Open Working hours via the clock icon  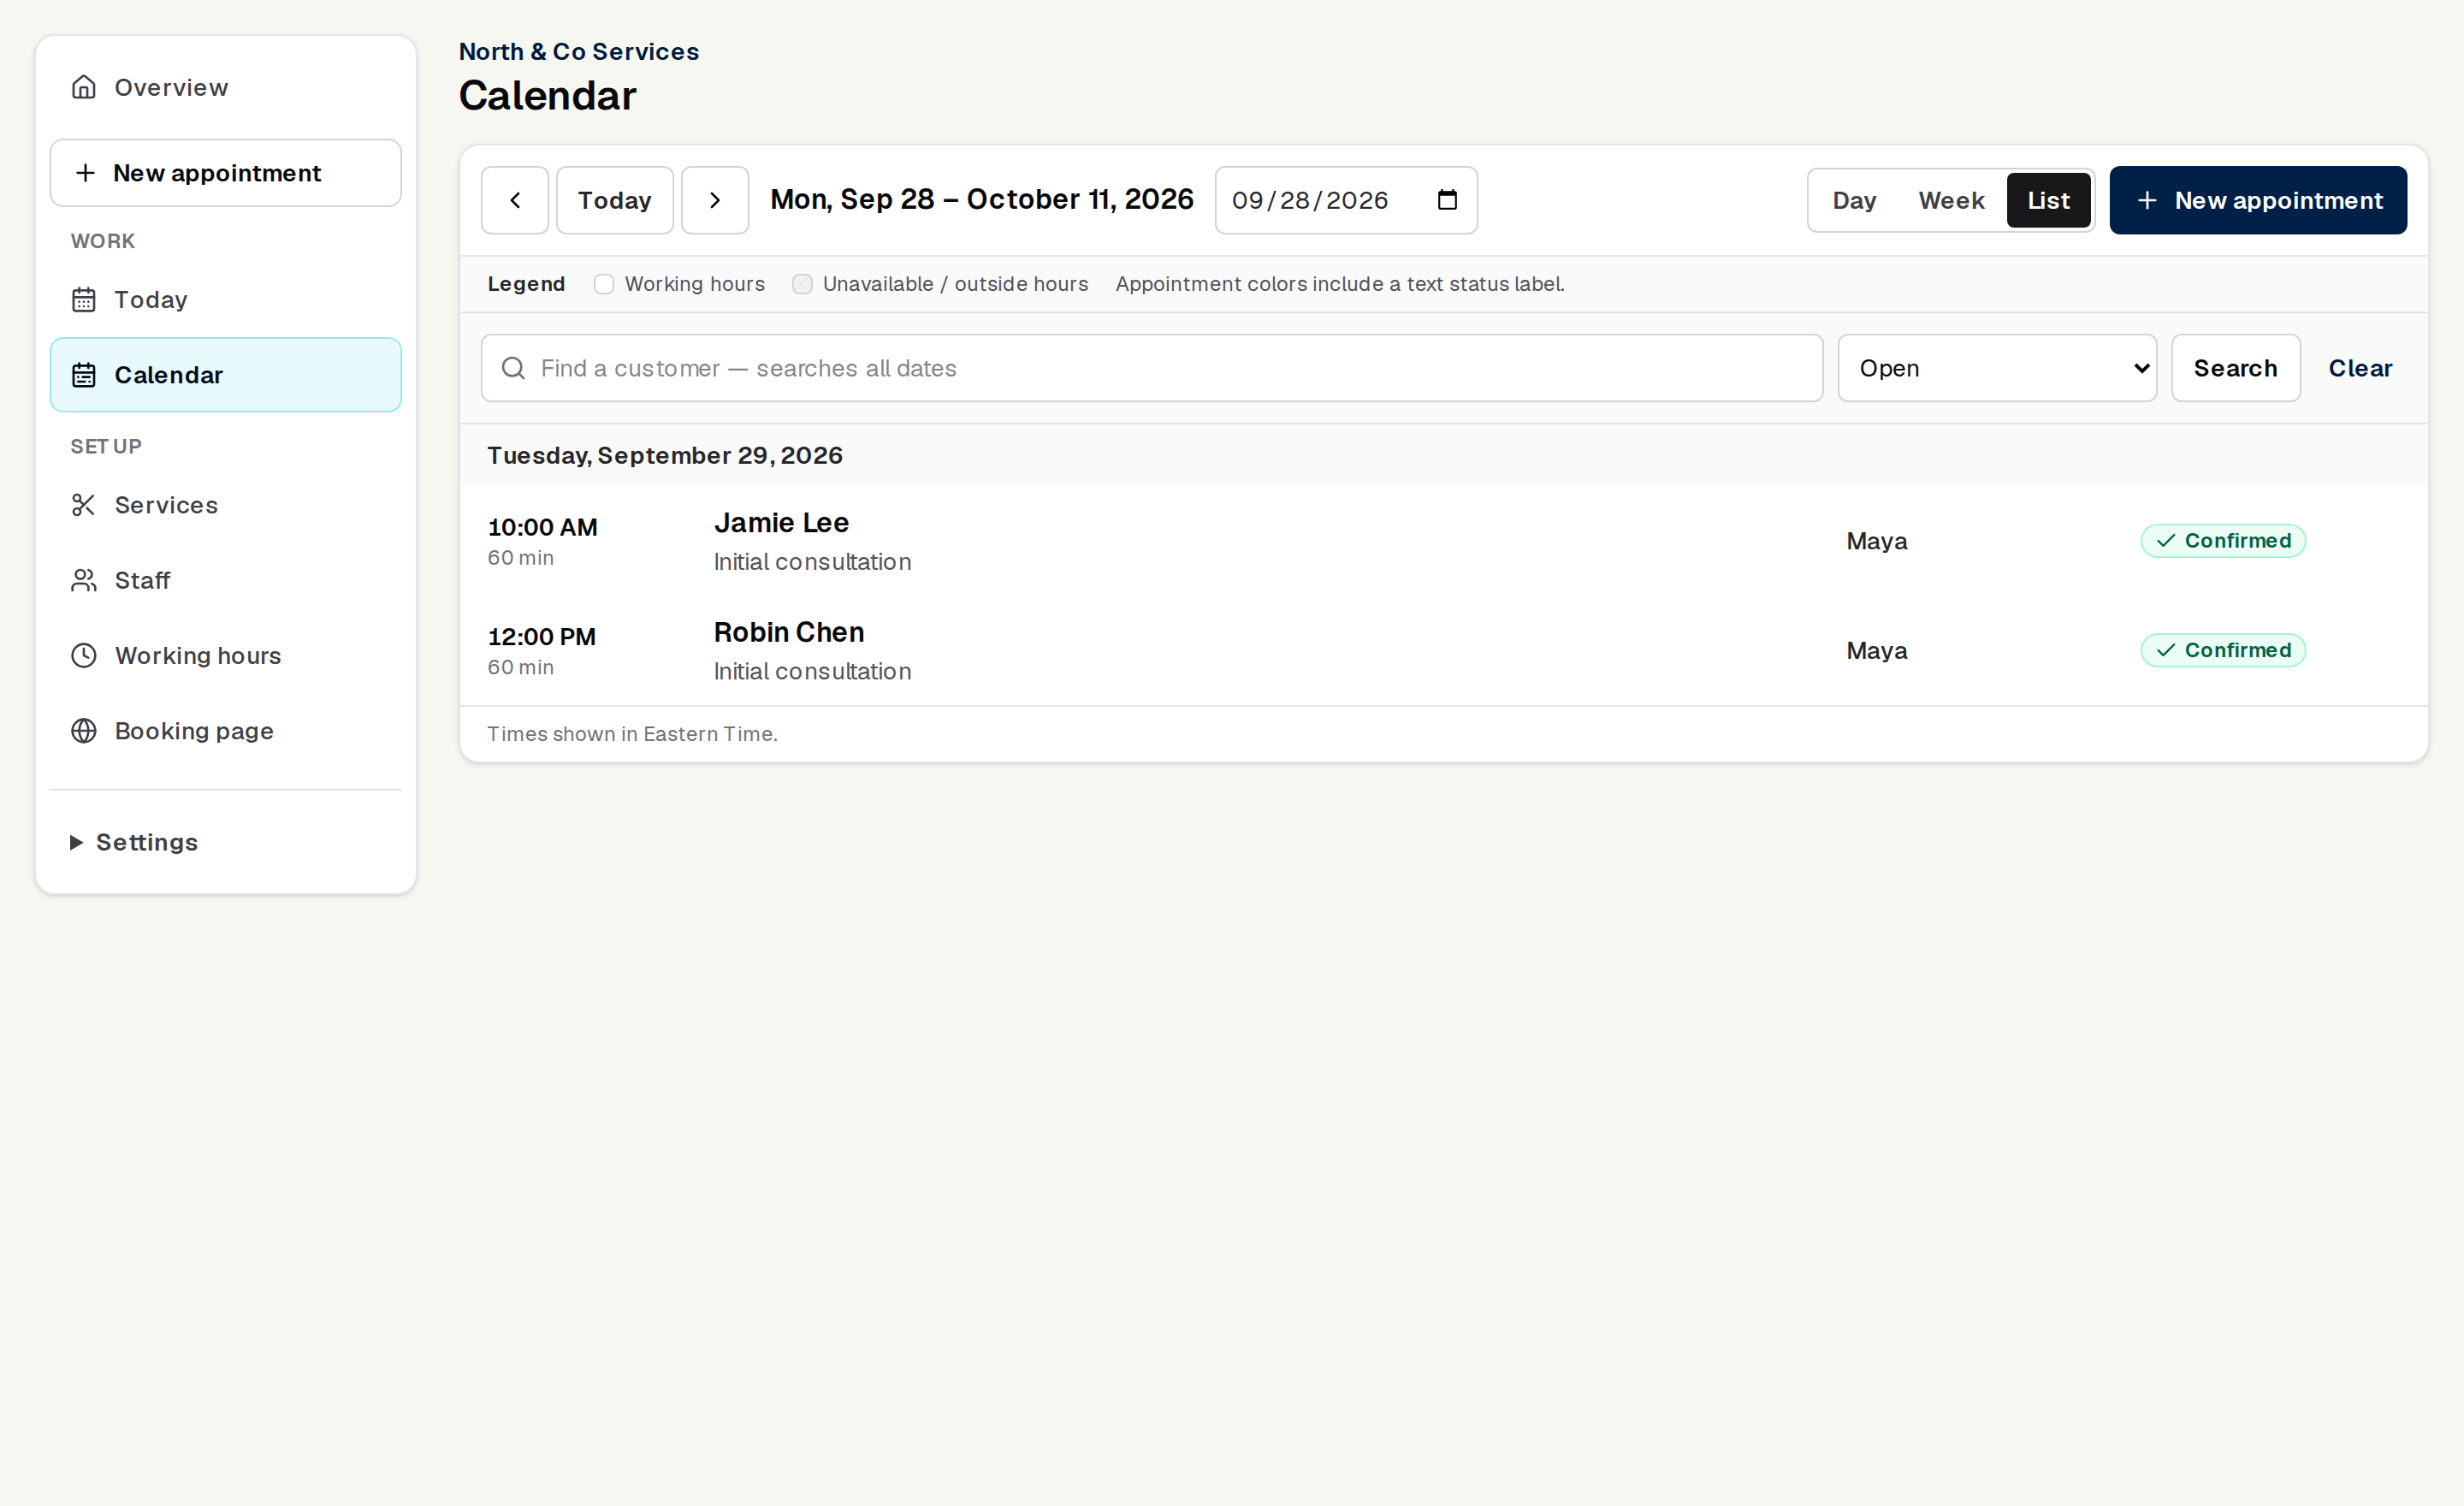84,655
